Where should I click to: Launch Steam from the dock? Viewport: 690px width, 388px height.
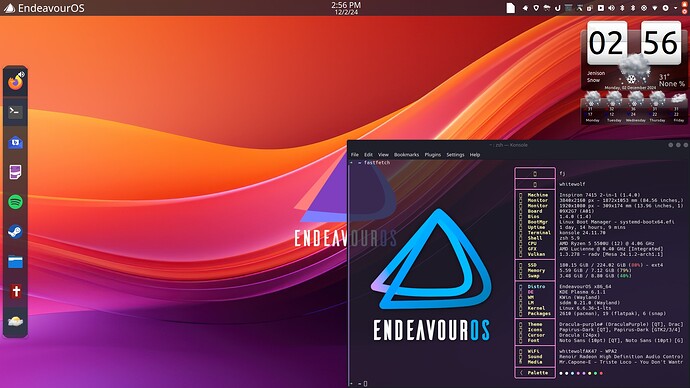[15, 232]
